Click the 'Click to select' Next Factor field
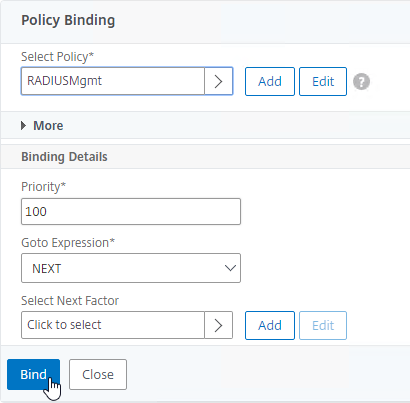This screenshot has width=410, height=403. click(113, 325)
